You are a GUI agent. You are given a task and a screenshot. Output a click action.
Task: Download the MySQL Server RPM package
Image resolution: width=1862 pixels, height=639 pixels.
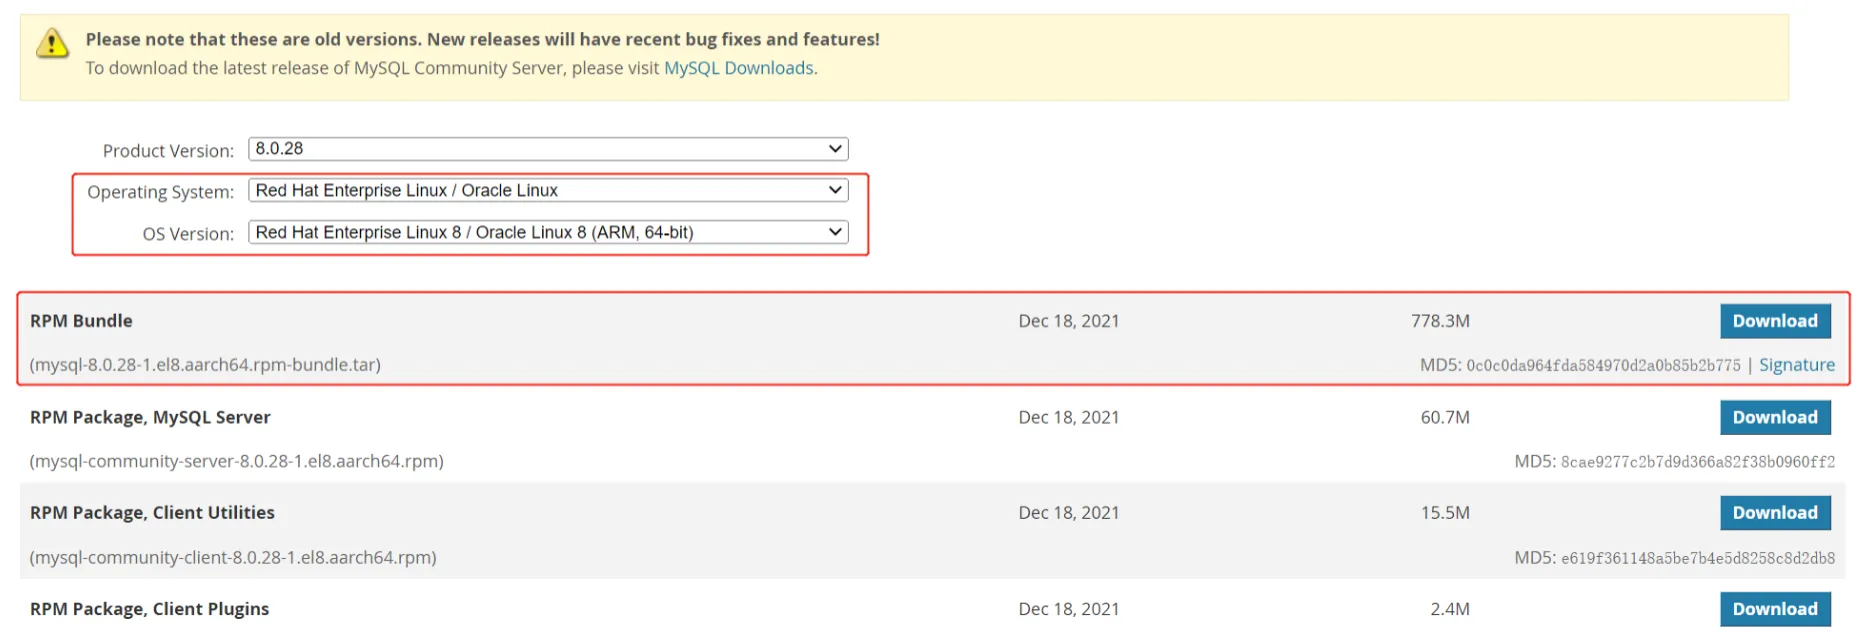tap(1774, 417)
